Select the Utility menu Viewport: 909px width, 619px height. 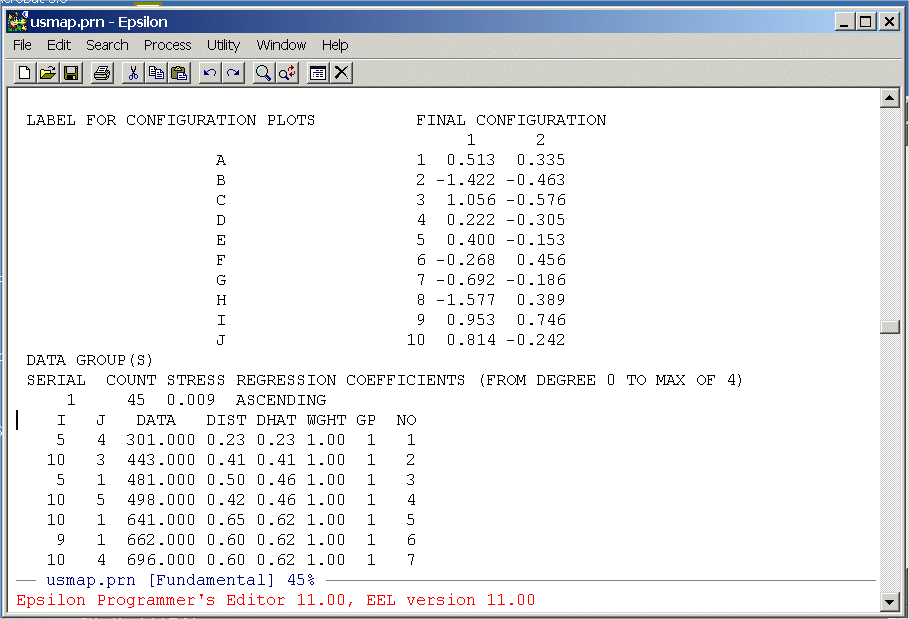click(x=223, y=45)
